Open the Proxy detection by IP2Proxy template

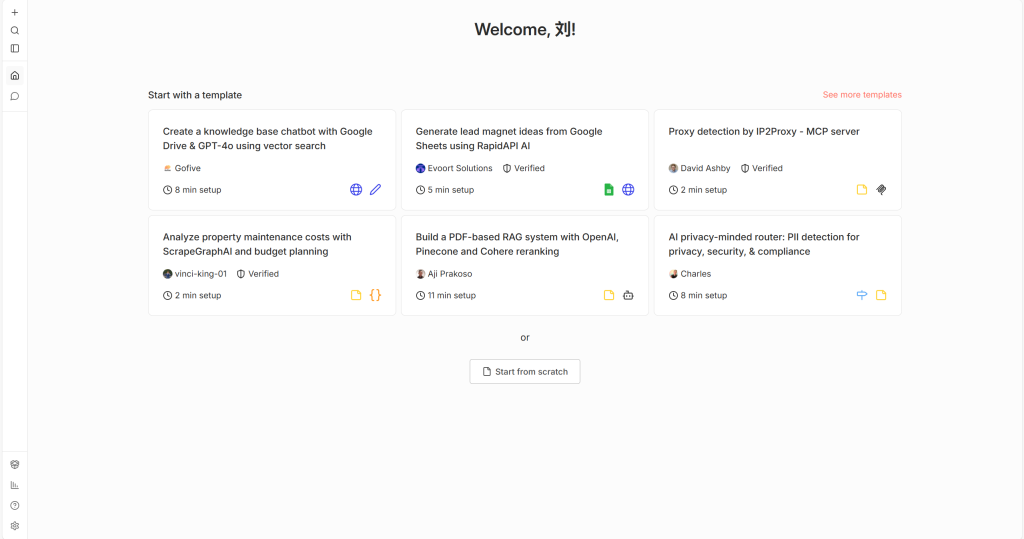[764, 132]
